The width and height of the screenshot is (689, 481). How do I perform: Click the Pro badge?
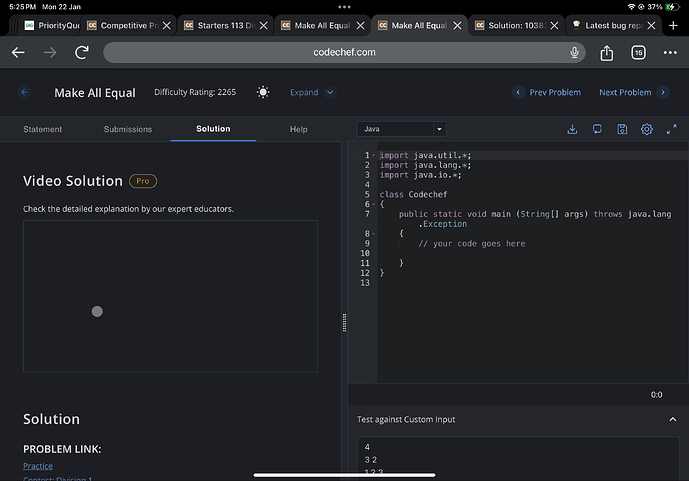pos(143,181)
